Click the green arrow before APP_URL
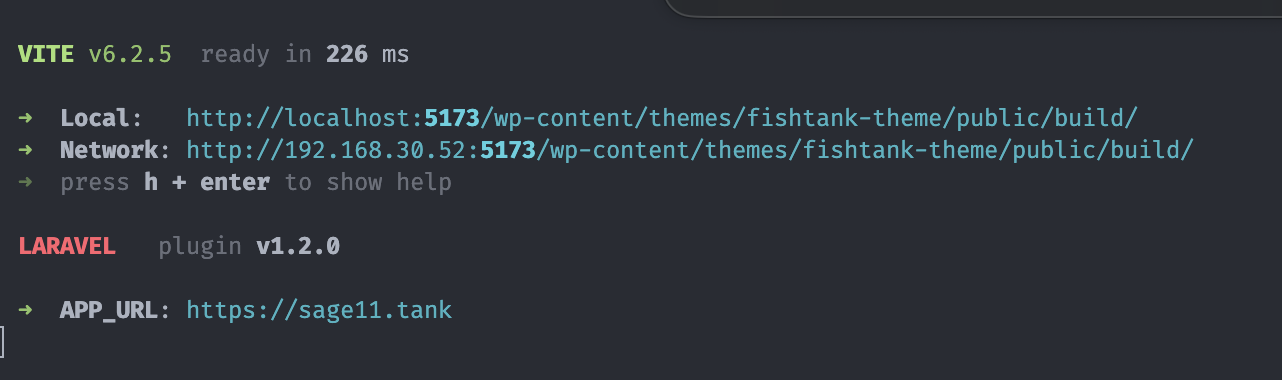This screenshot has height=380, width=1282. (x=26, y=310)
